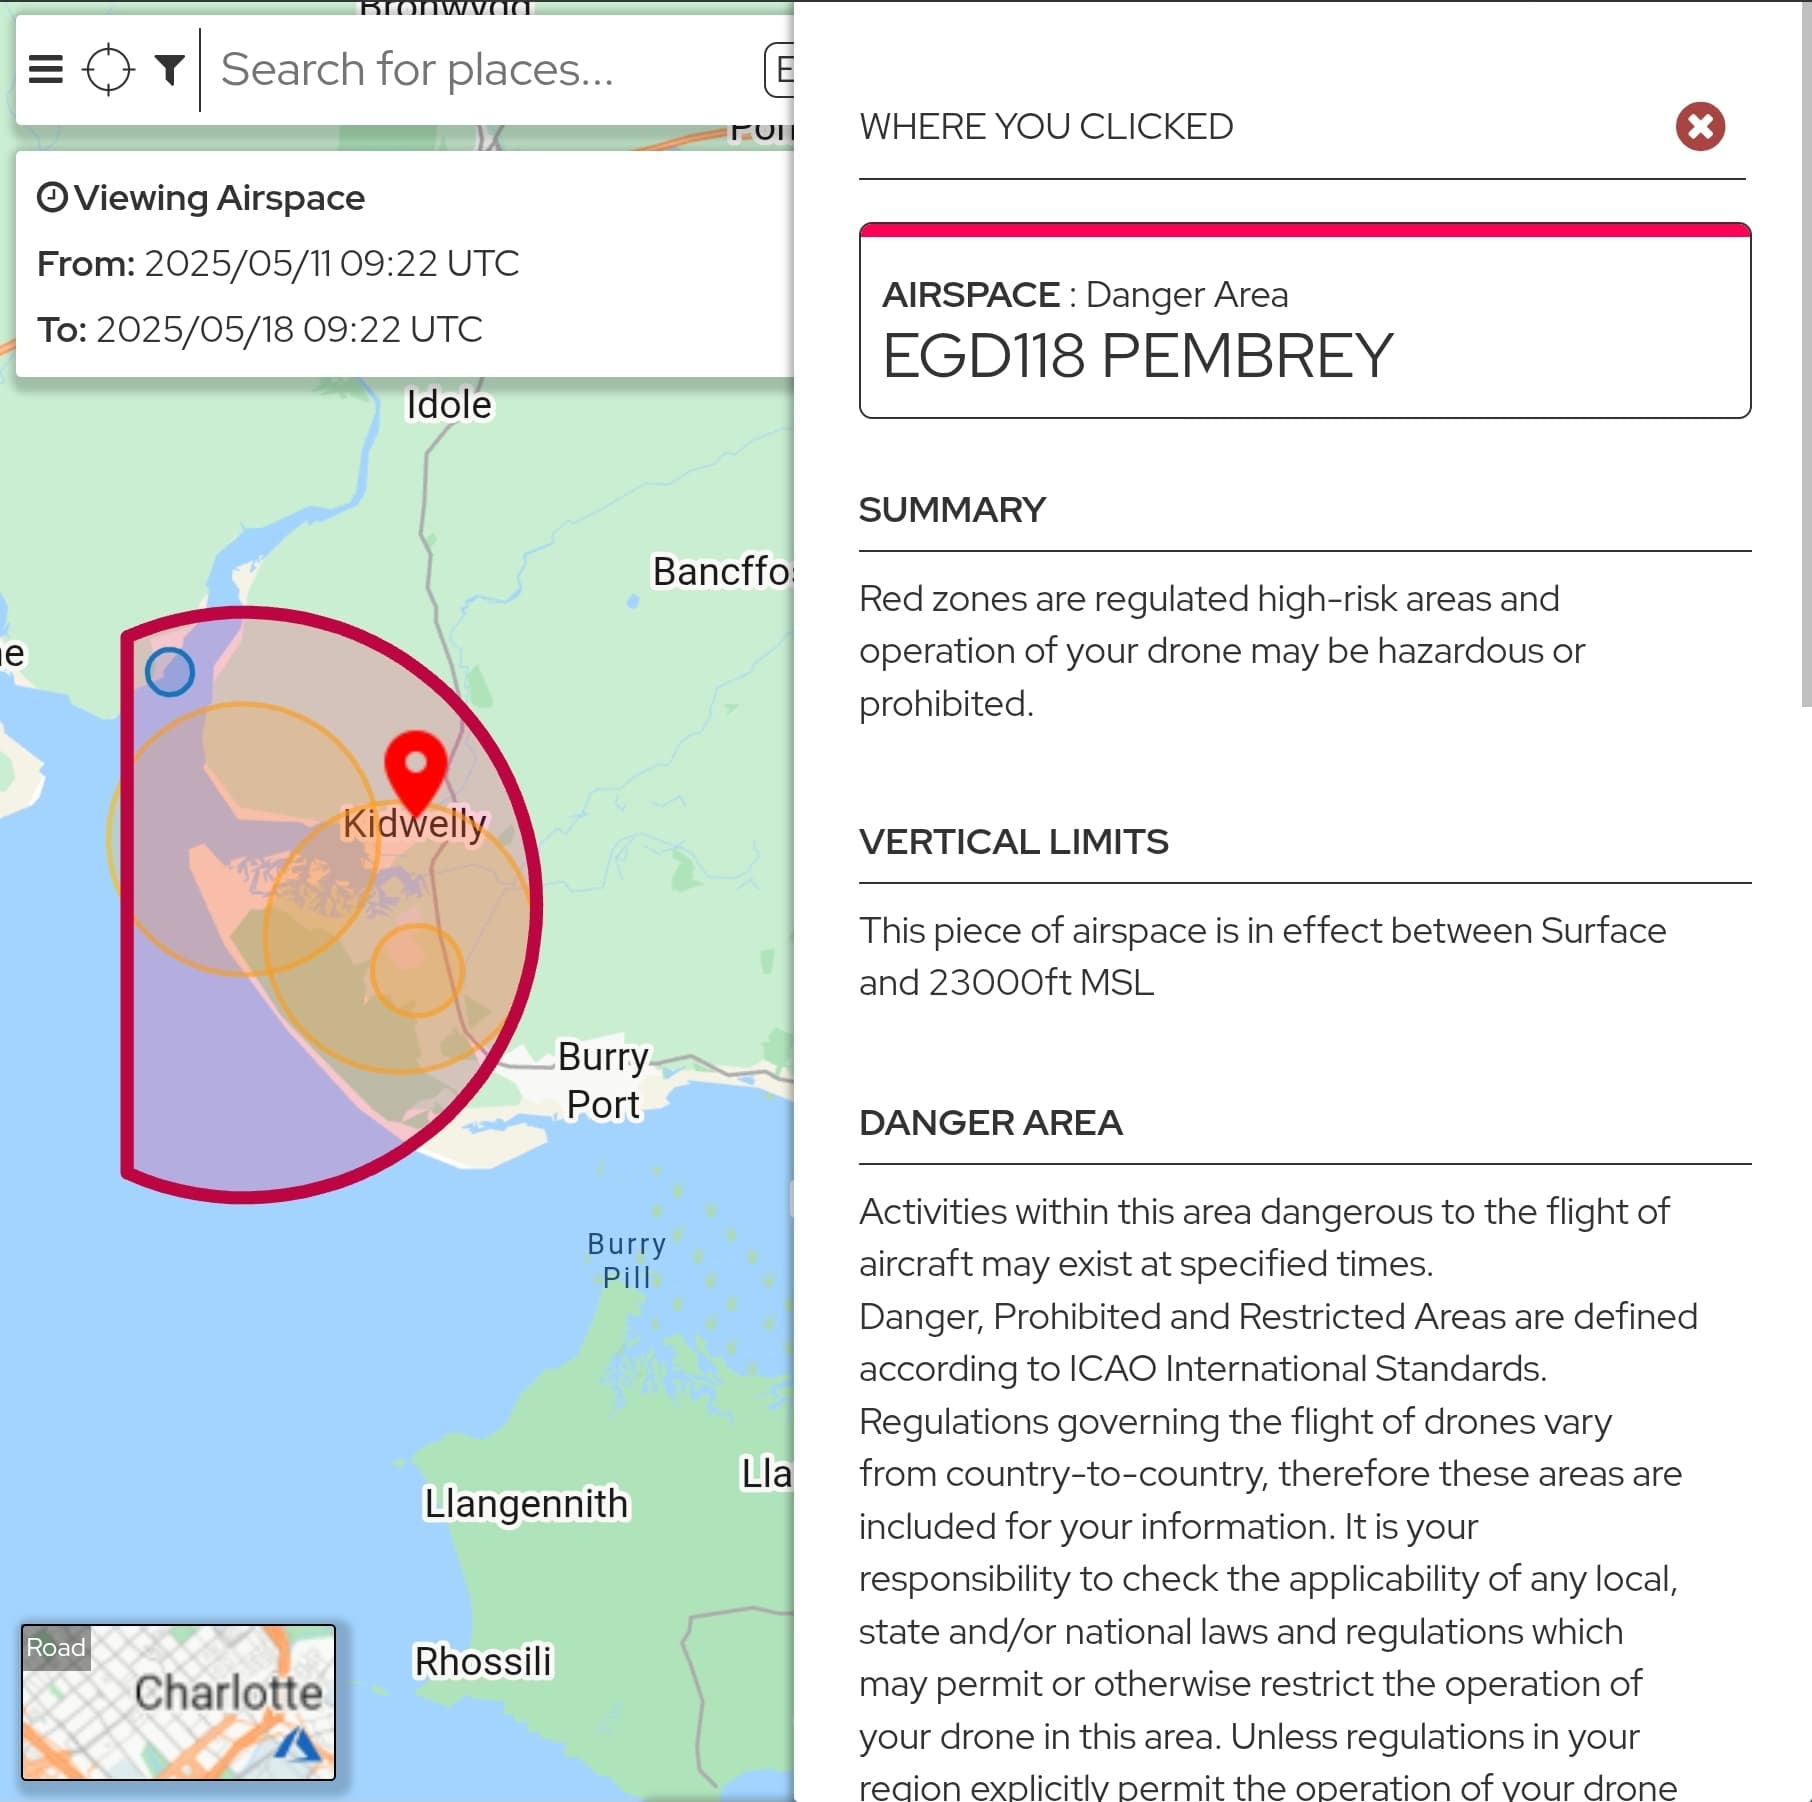Click the To date 2025/05/18 value

click(289, 330)
